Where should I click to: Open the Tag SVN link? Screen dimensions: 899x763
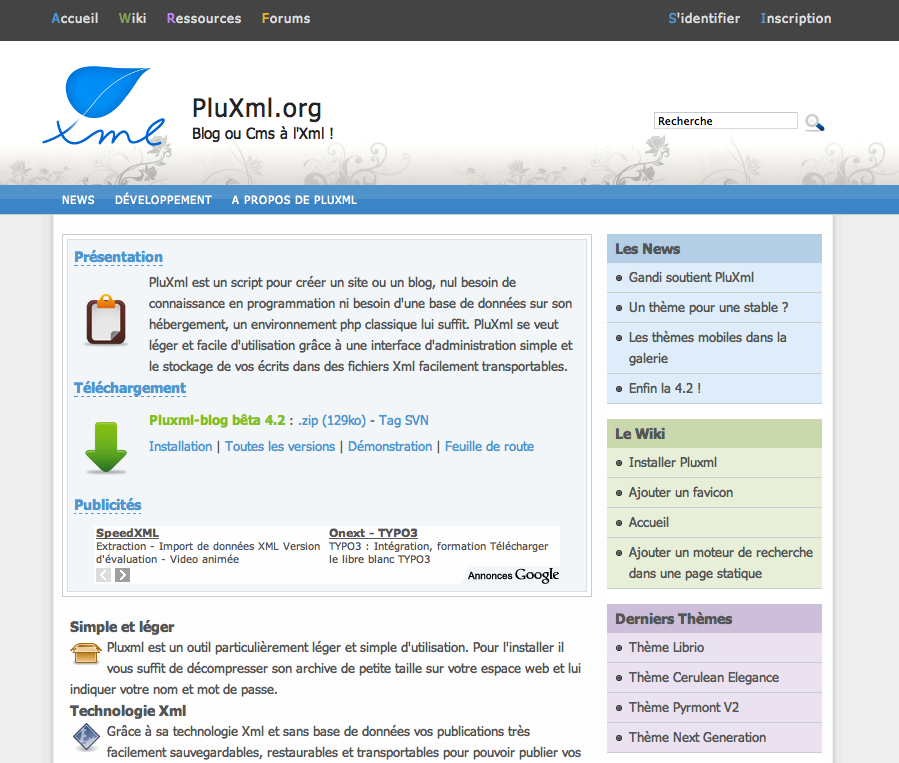tap(404, 420)
